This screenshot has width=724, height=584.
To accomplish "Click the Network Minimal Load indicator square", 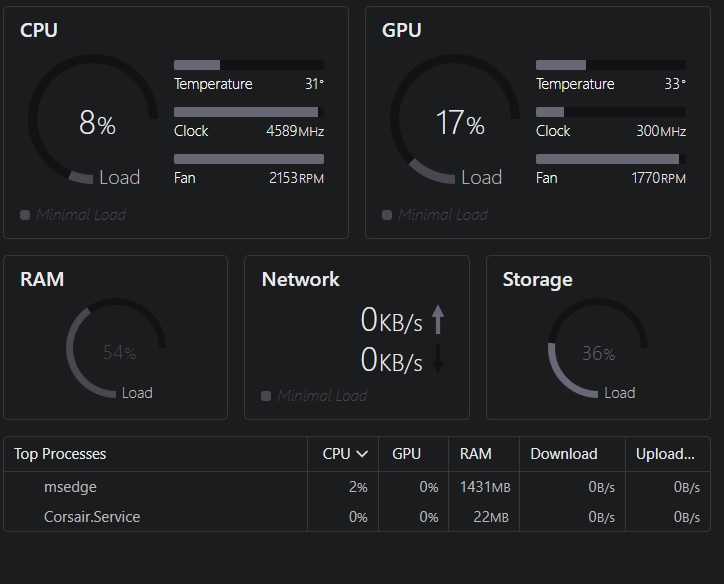I will (266, 396).
